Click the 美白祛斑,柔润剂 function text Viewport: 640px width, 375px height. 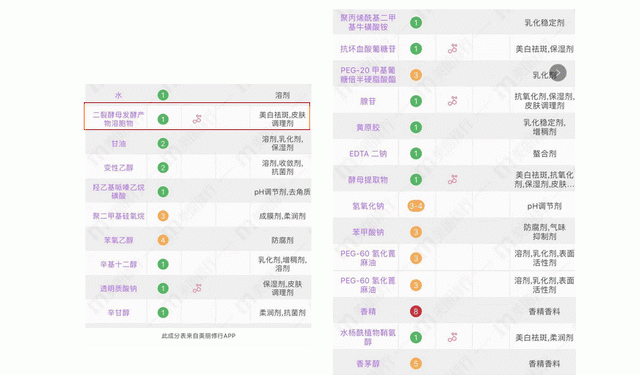point(544,337)
